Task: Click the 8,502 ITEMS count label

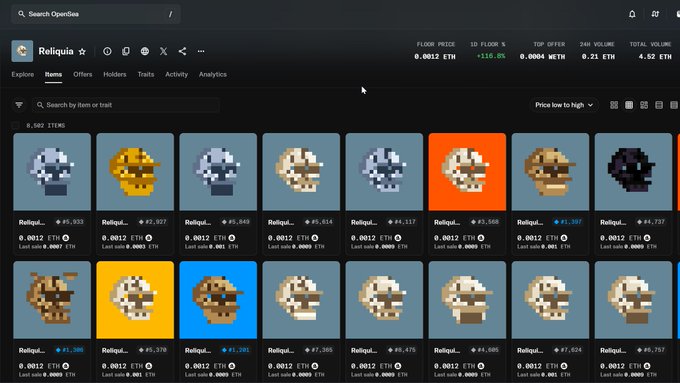Action: click(x=46, y=125)
